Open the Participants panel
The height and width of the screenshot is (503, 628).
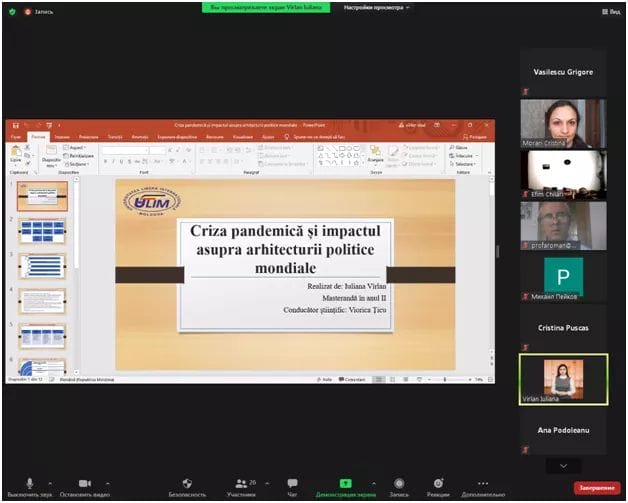point(241,484)
